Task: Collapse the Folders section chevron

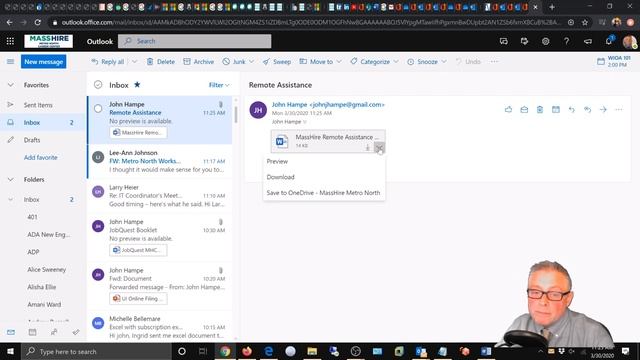Action: click(x=11, y=179)
